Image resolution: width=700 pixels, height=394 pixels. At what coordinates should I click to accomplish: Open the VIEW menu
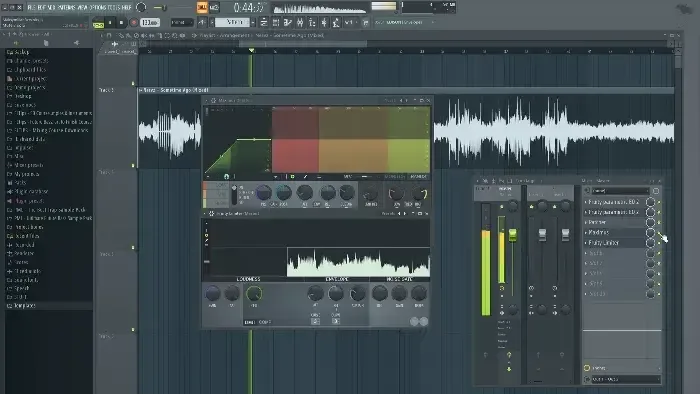click(83, 7)
